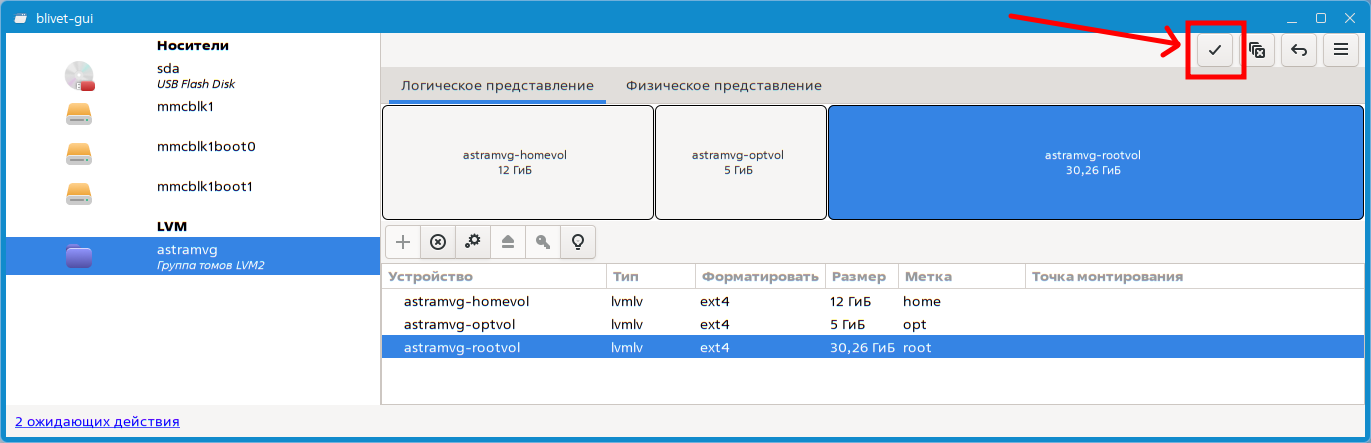The image size is (1371, 443).
Task: Click the astramvg-optvol 5 ГиБ block
Action: (740, 162)
